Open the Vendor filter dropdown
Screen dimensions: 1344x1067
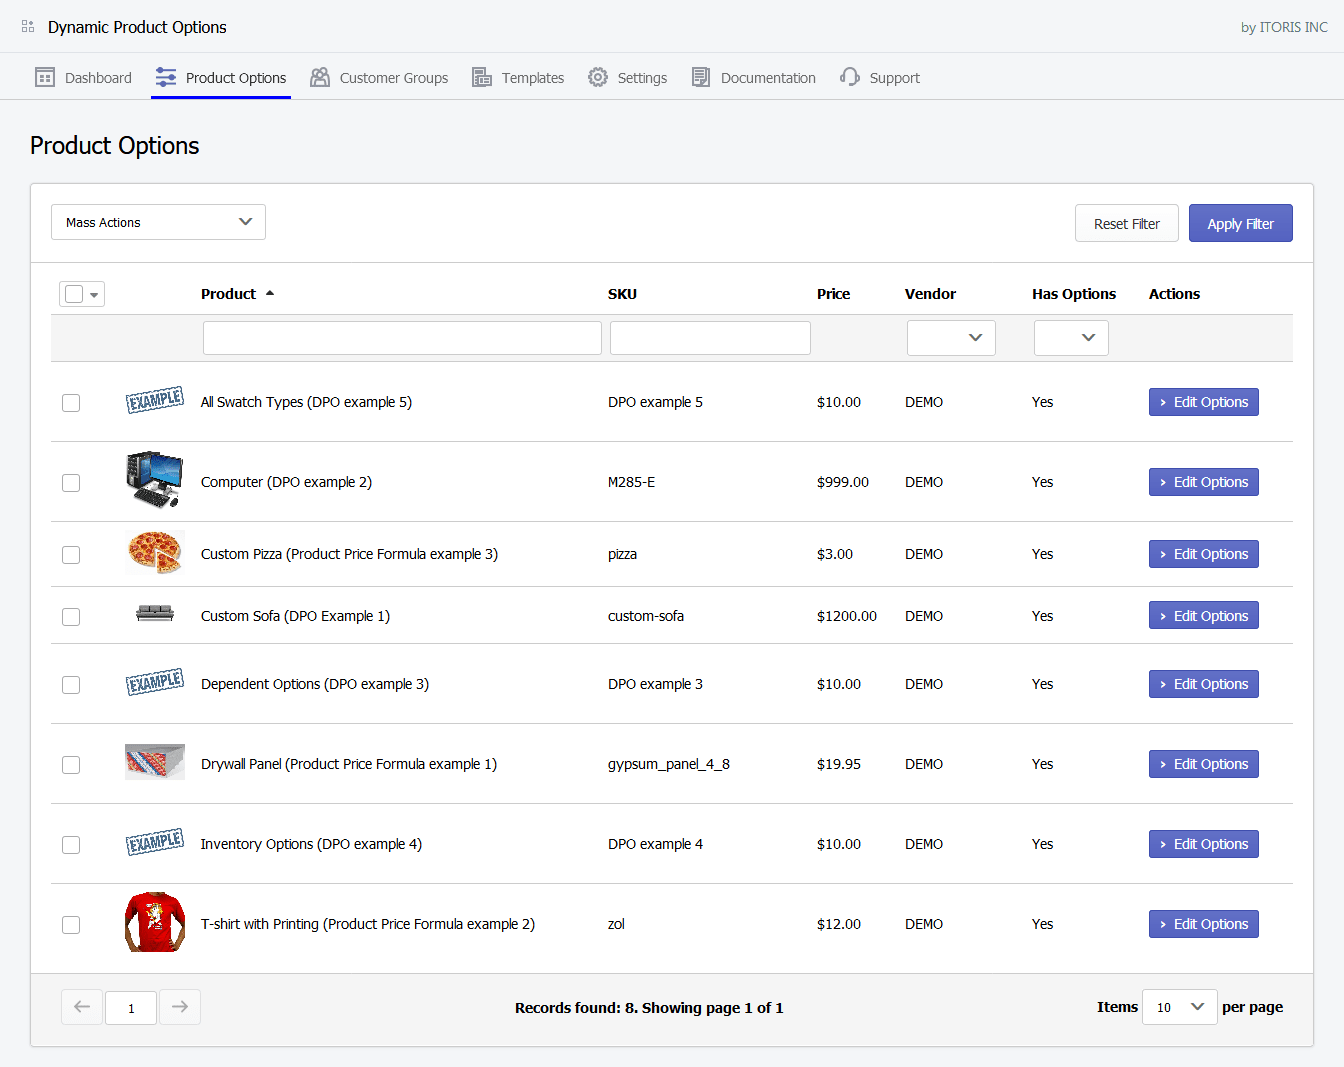coord(951,338)
